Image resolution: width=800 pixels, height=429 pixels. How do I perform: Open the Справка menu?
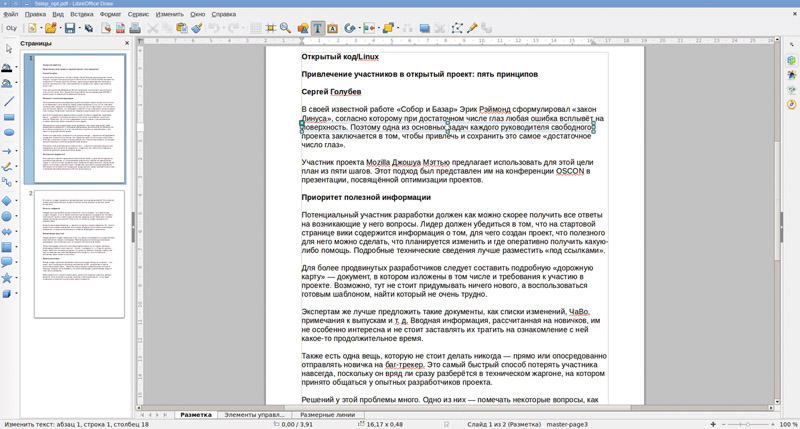(x=223, y=14)
